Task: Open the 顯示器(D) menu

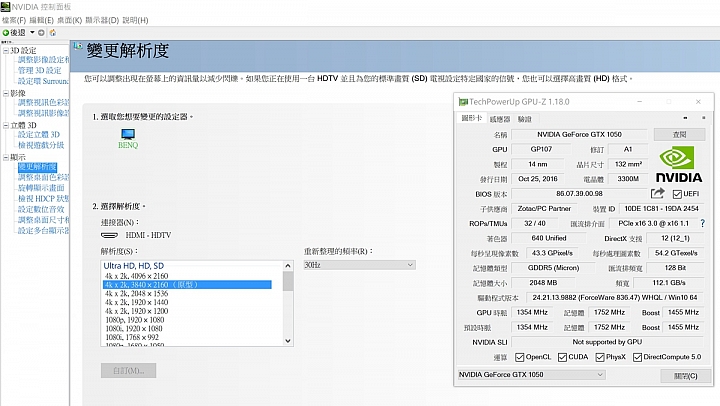Action: click(102, 20)
